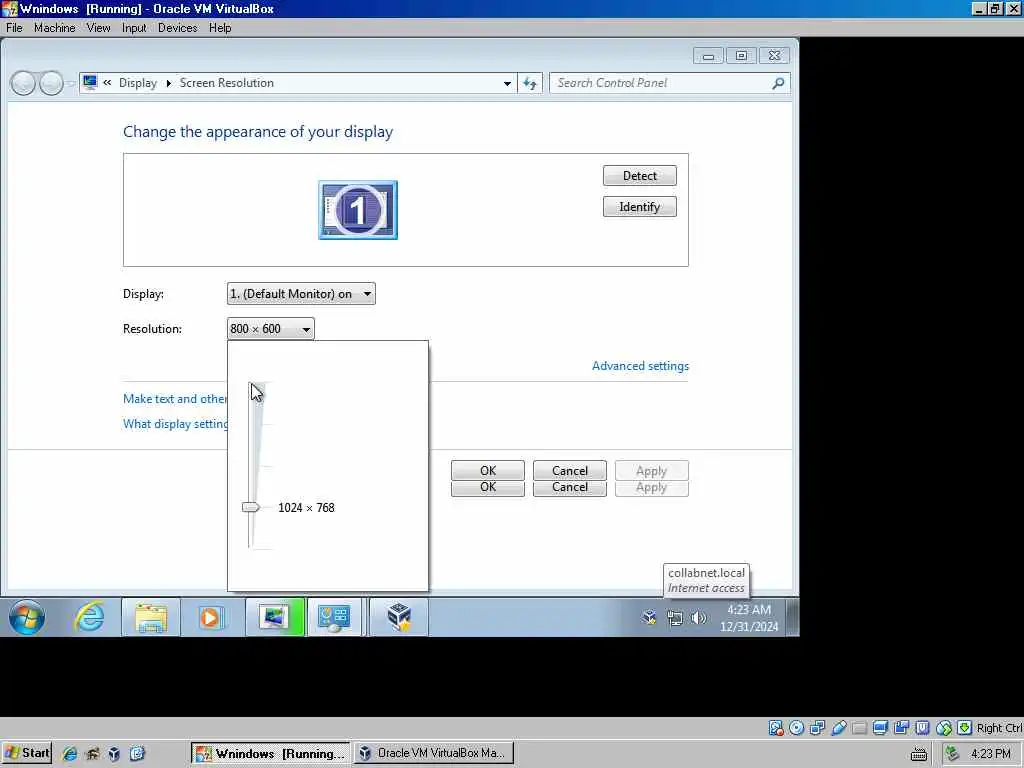Click the VirtualBox hard disk activity indicator
The width and height of the screenshot is (1024, 768).
click(775, 728)
